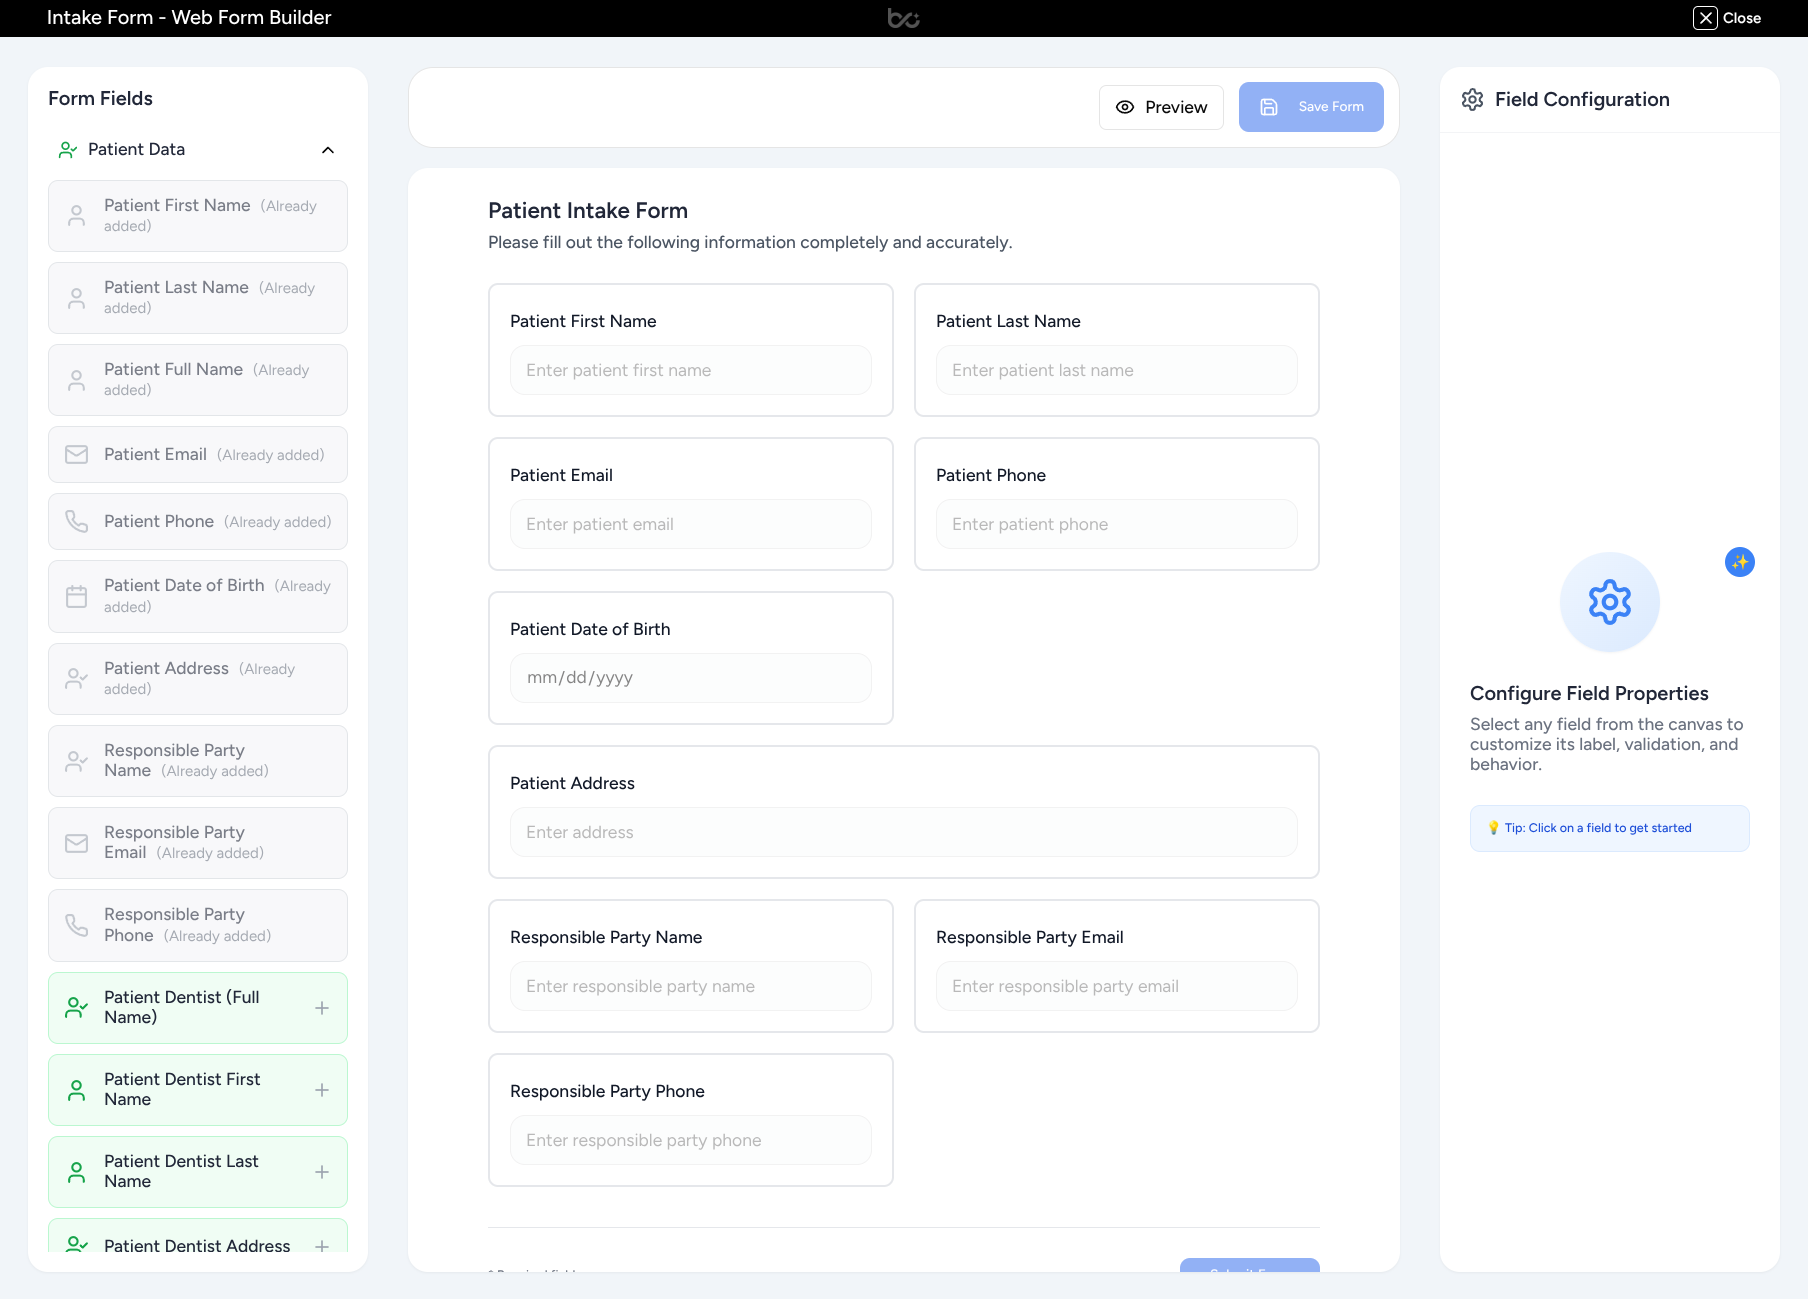Click the gear icon in Field Configuration header
Viewport: 1808px width, 1299px height.
1472,99
